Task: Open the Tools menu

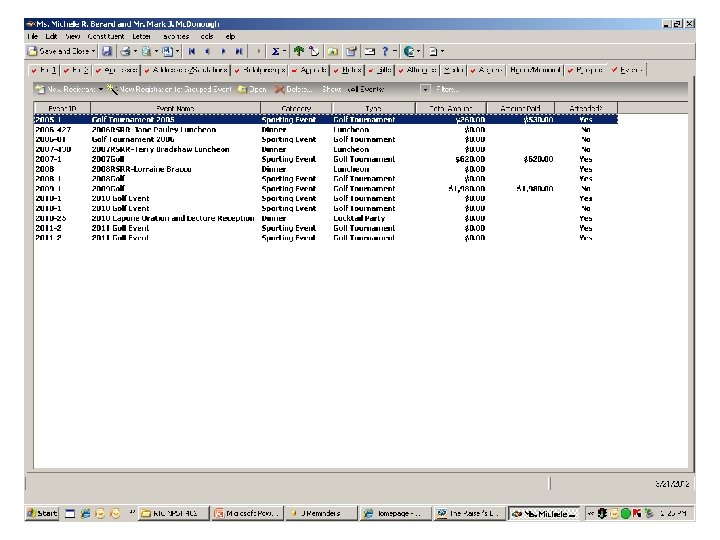Action: pyautogui.click(x=207, y=36)
